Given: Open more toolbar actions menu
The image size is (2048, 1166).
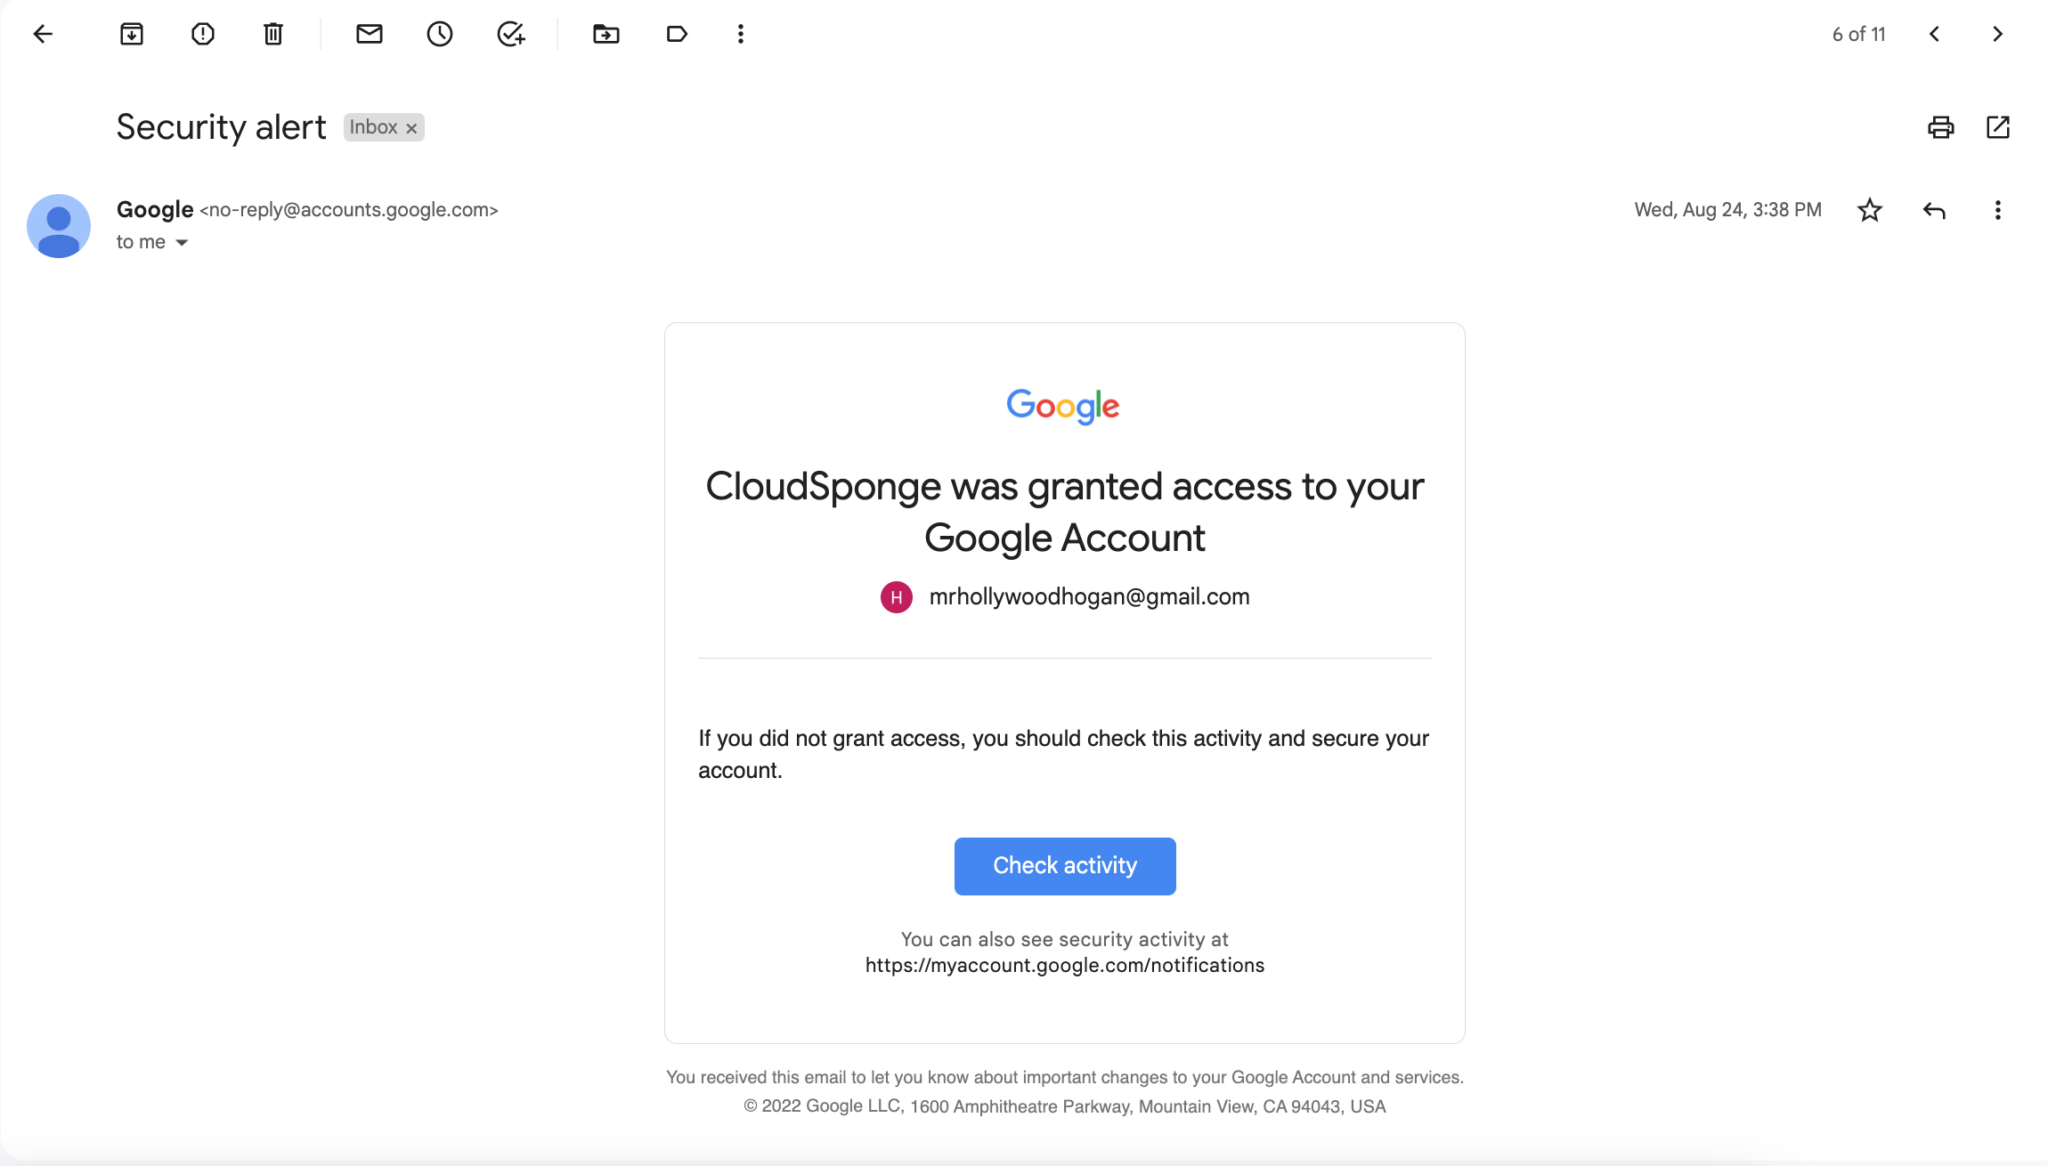Looking at the screenshot, I should click(739, 33).
